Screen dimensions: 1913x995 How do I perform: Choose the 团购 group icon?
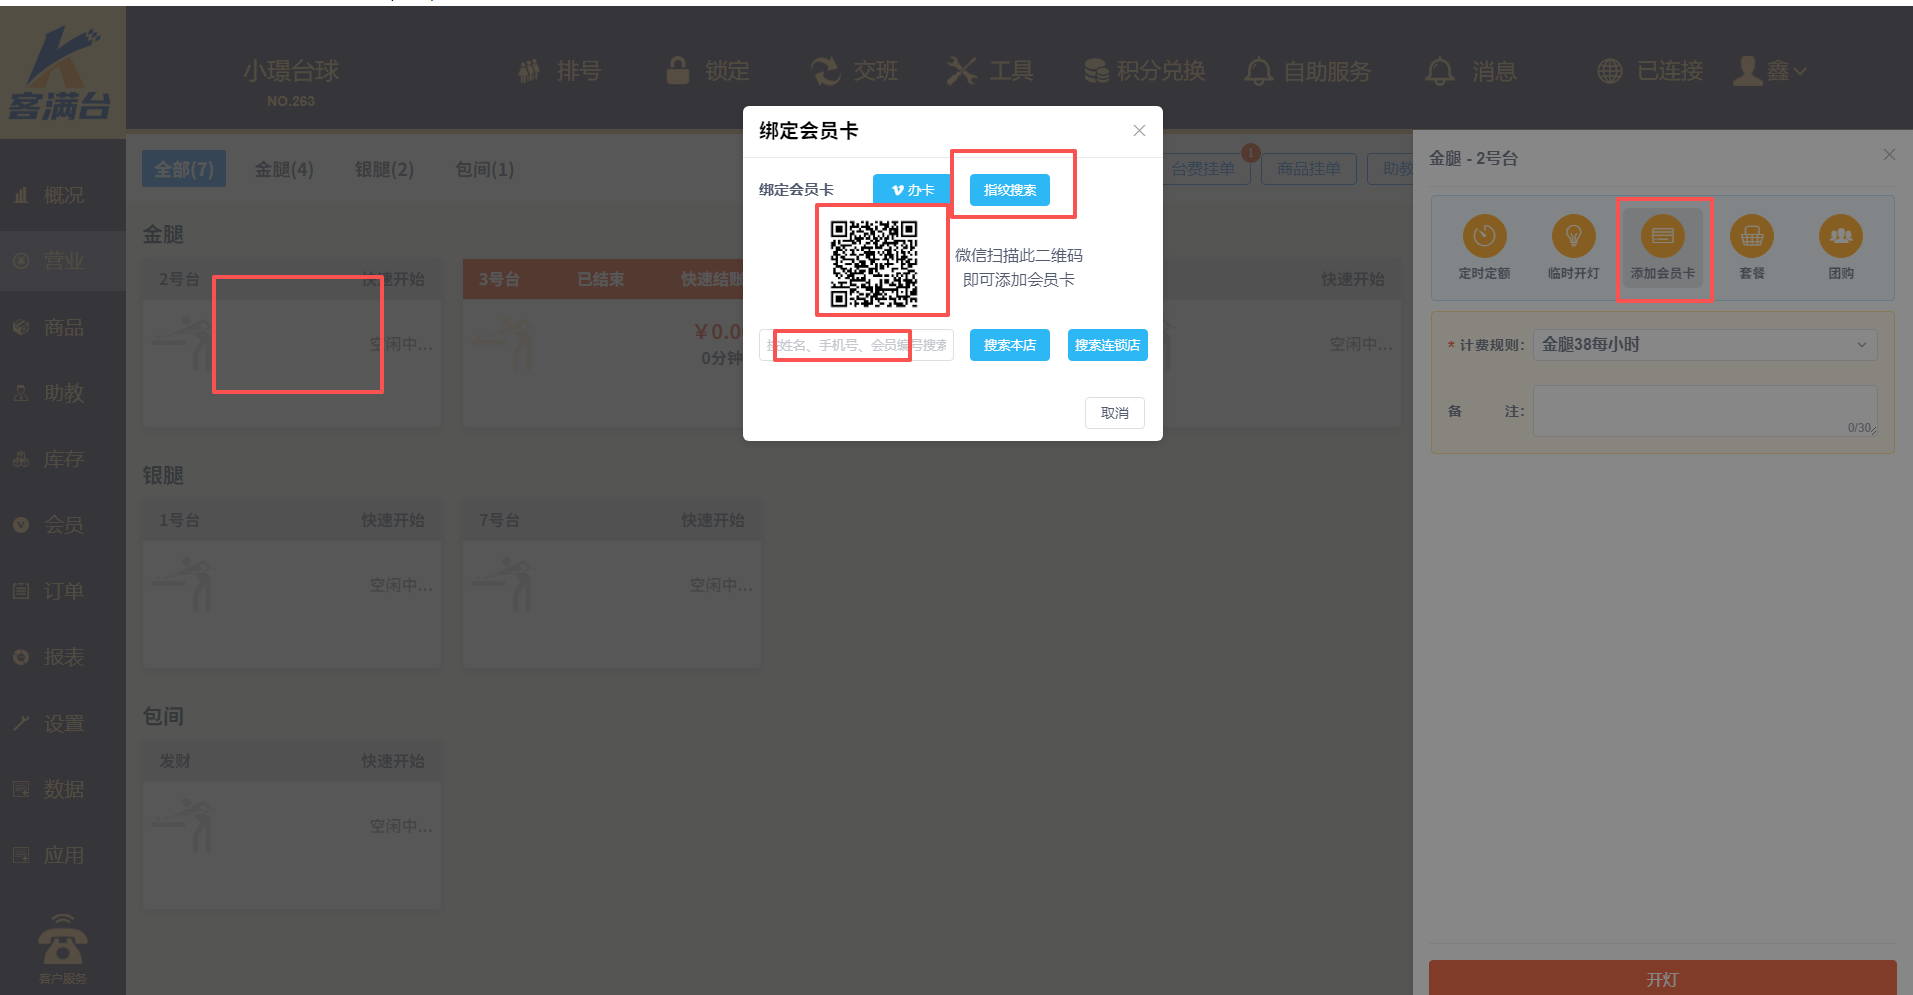click(1840, 237)
